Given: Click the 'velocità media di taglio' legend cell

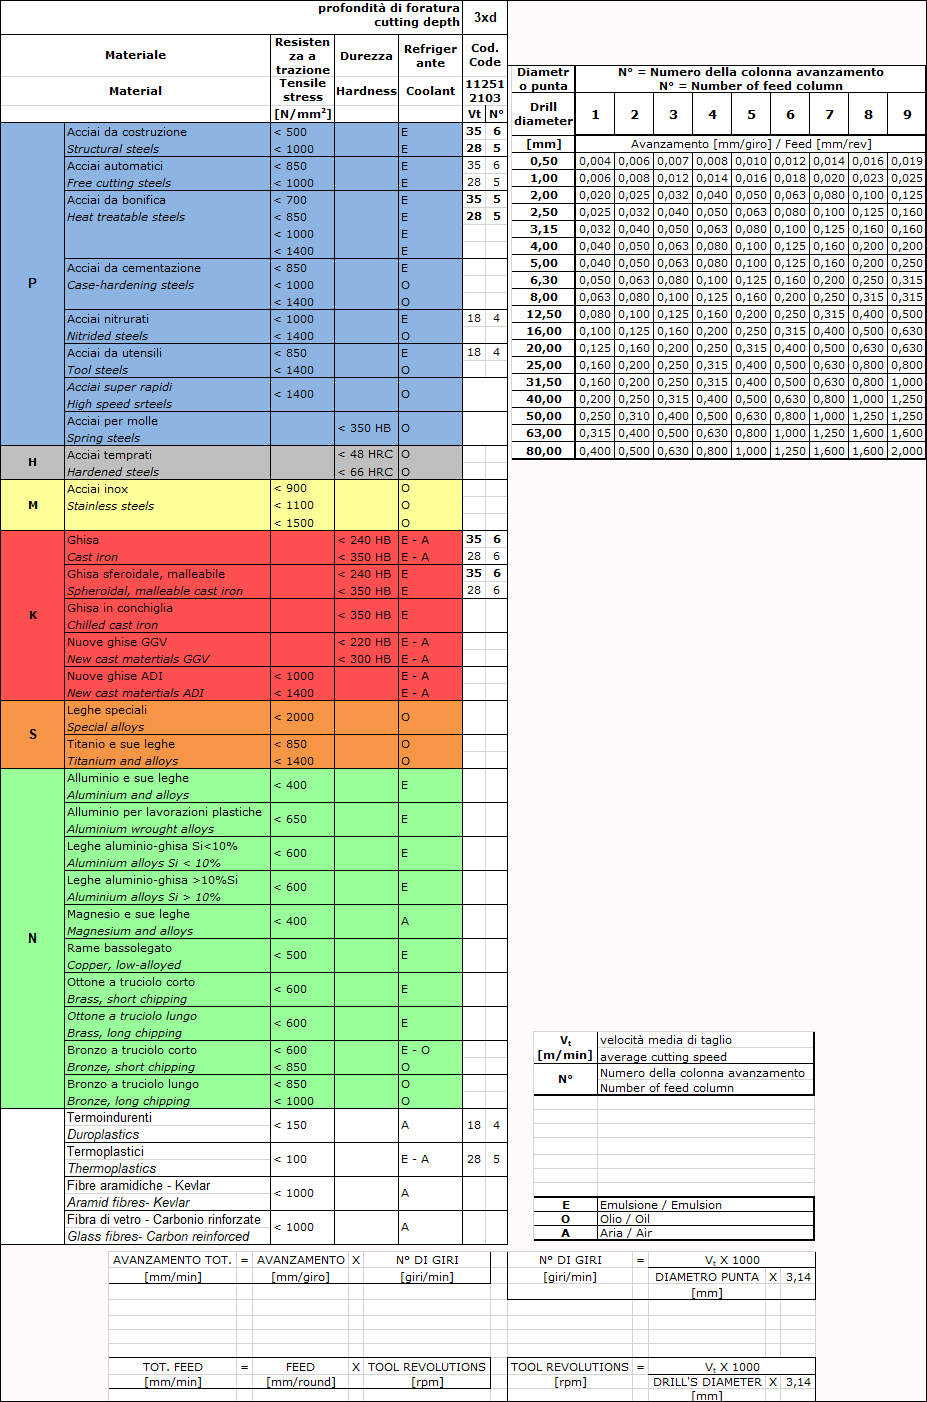Looking at the screenshot, I should (705, 1041).
